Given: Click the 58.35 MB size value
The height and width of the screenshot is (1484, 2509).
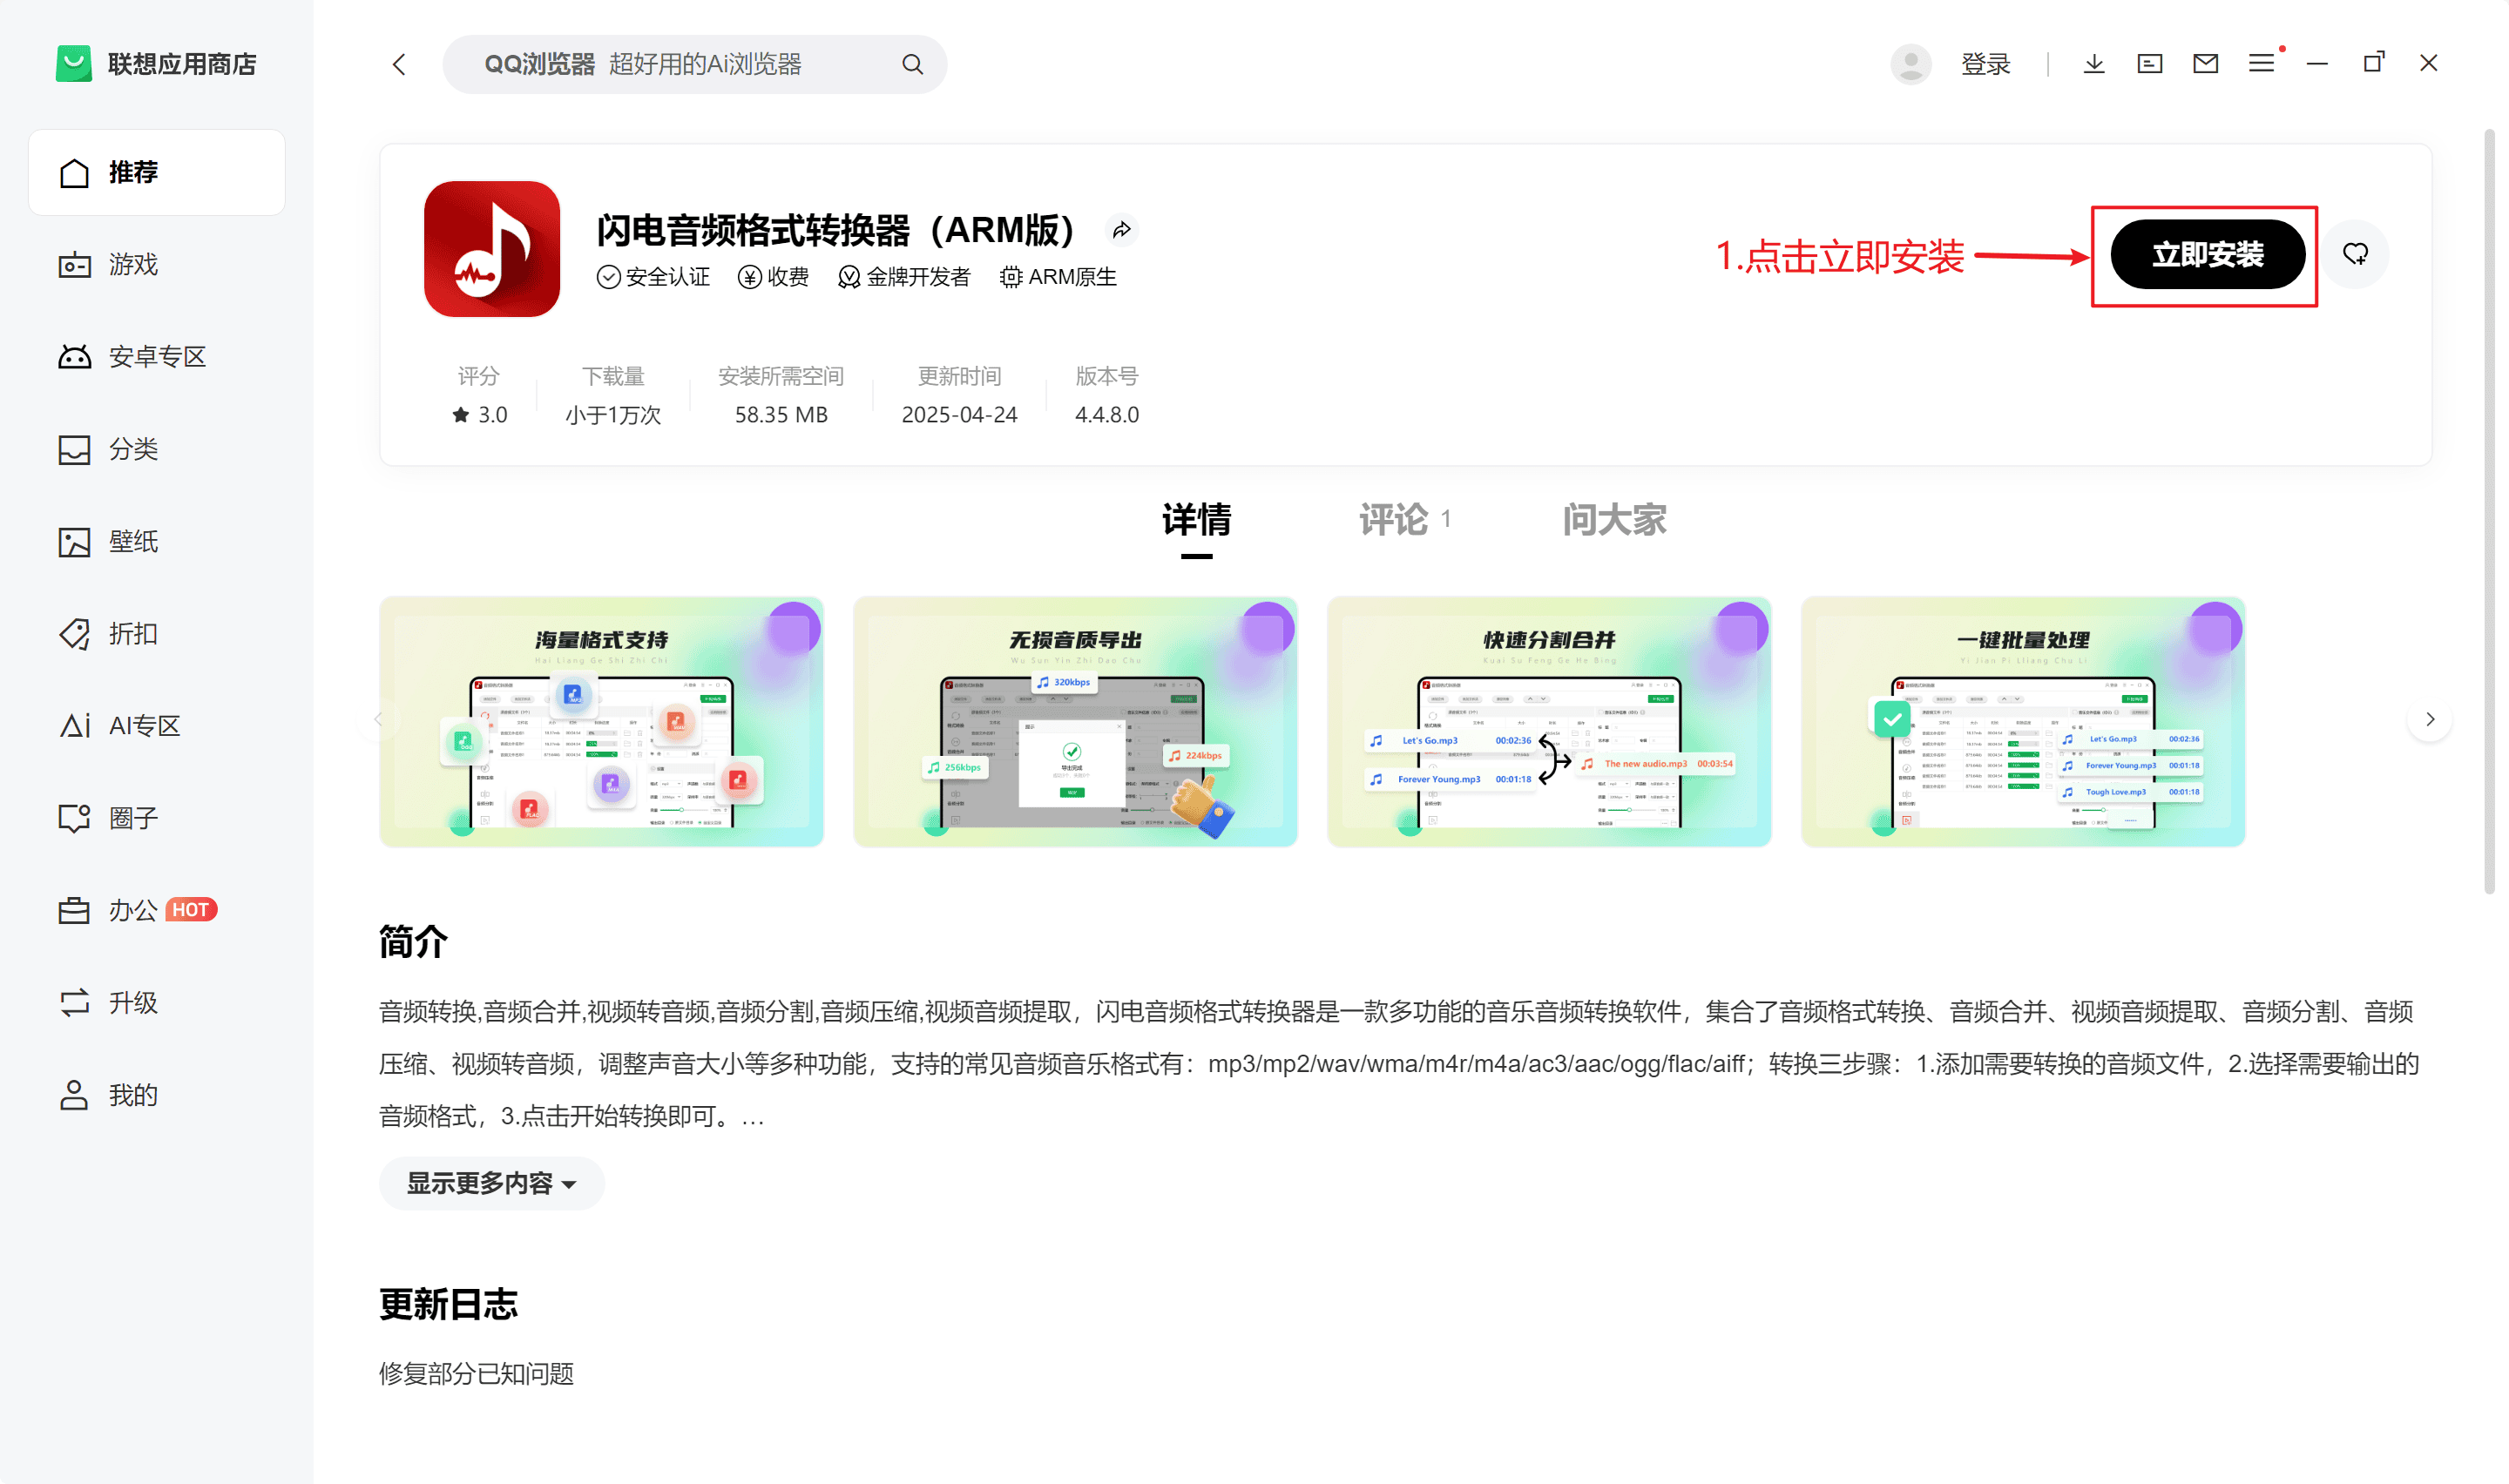Looking at the screenshot, I should click(x=781, y=415).
